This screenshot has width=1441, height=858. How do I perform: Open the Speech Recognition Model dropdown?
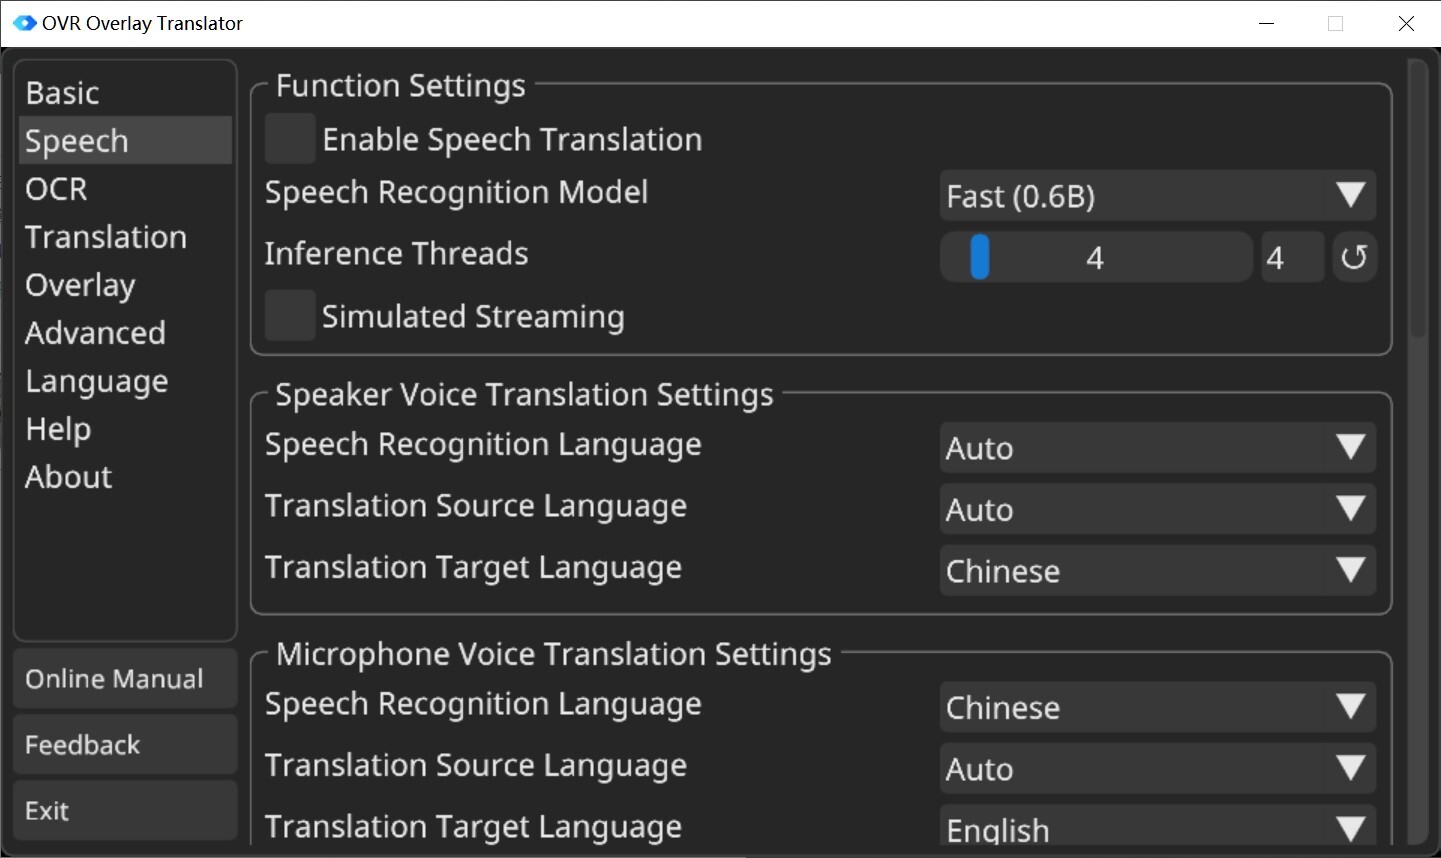click(x=1158, y=196)
